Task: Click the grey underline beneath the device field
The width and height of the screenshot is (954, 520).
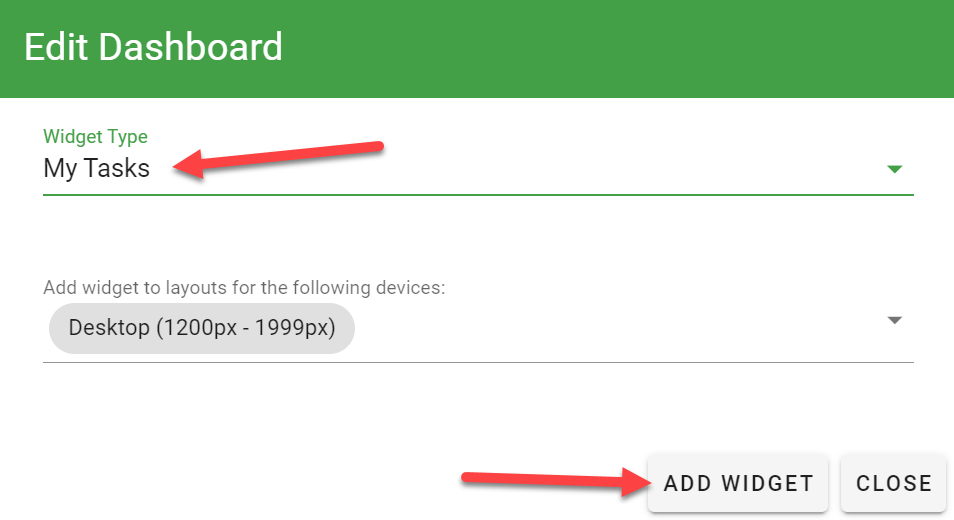Action: [x=478, y=361]
